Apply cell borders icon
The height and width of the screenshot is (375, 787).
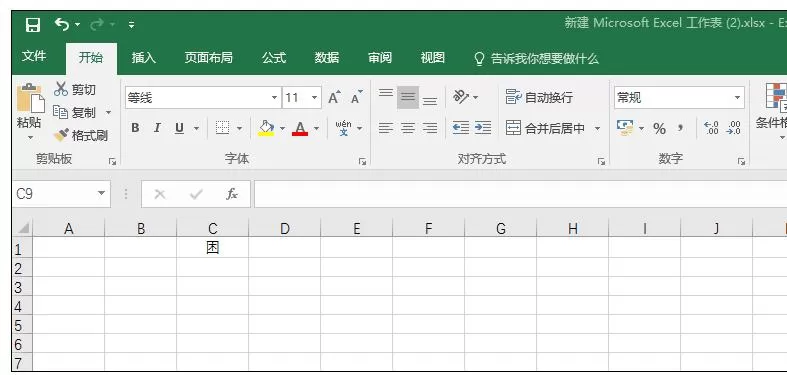[222, 128]
